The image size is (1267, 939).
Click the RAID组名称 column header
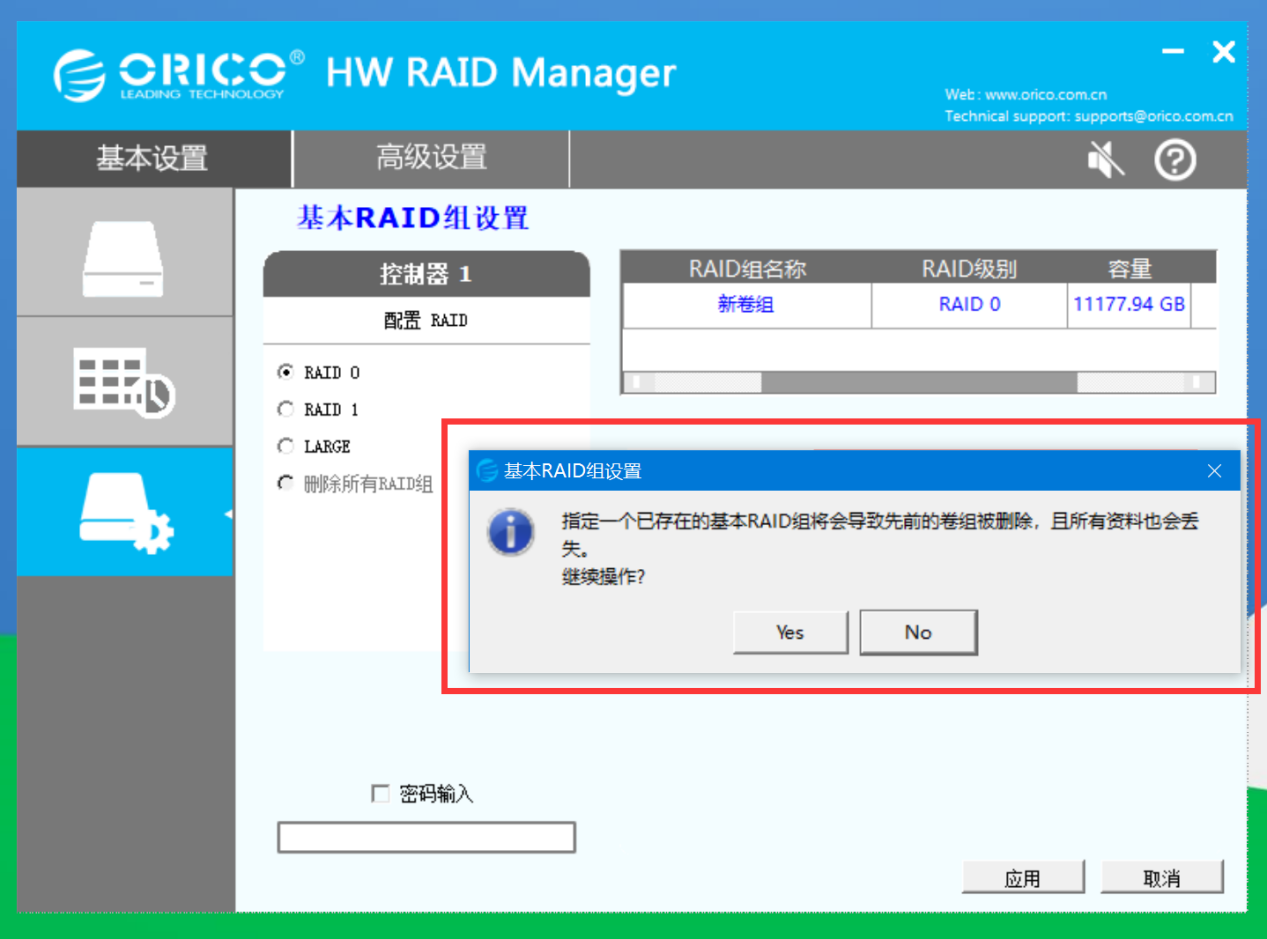tap(747, 269)
